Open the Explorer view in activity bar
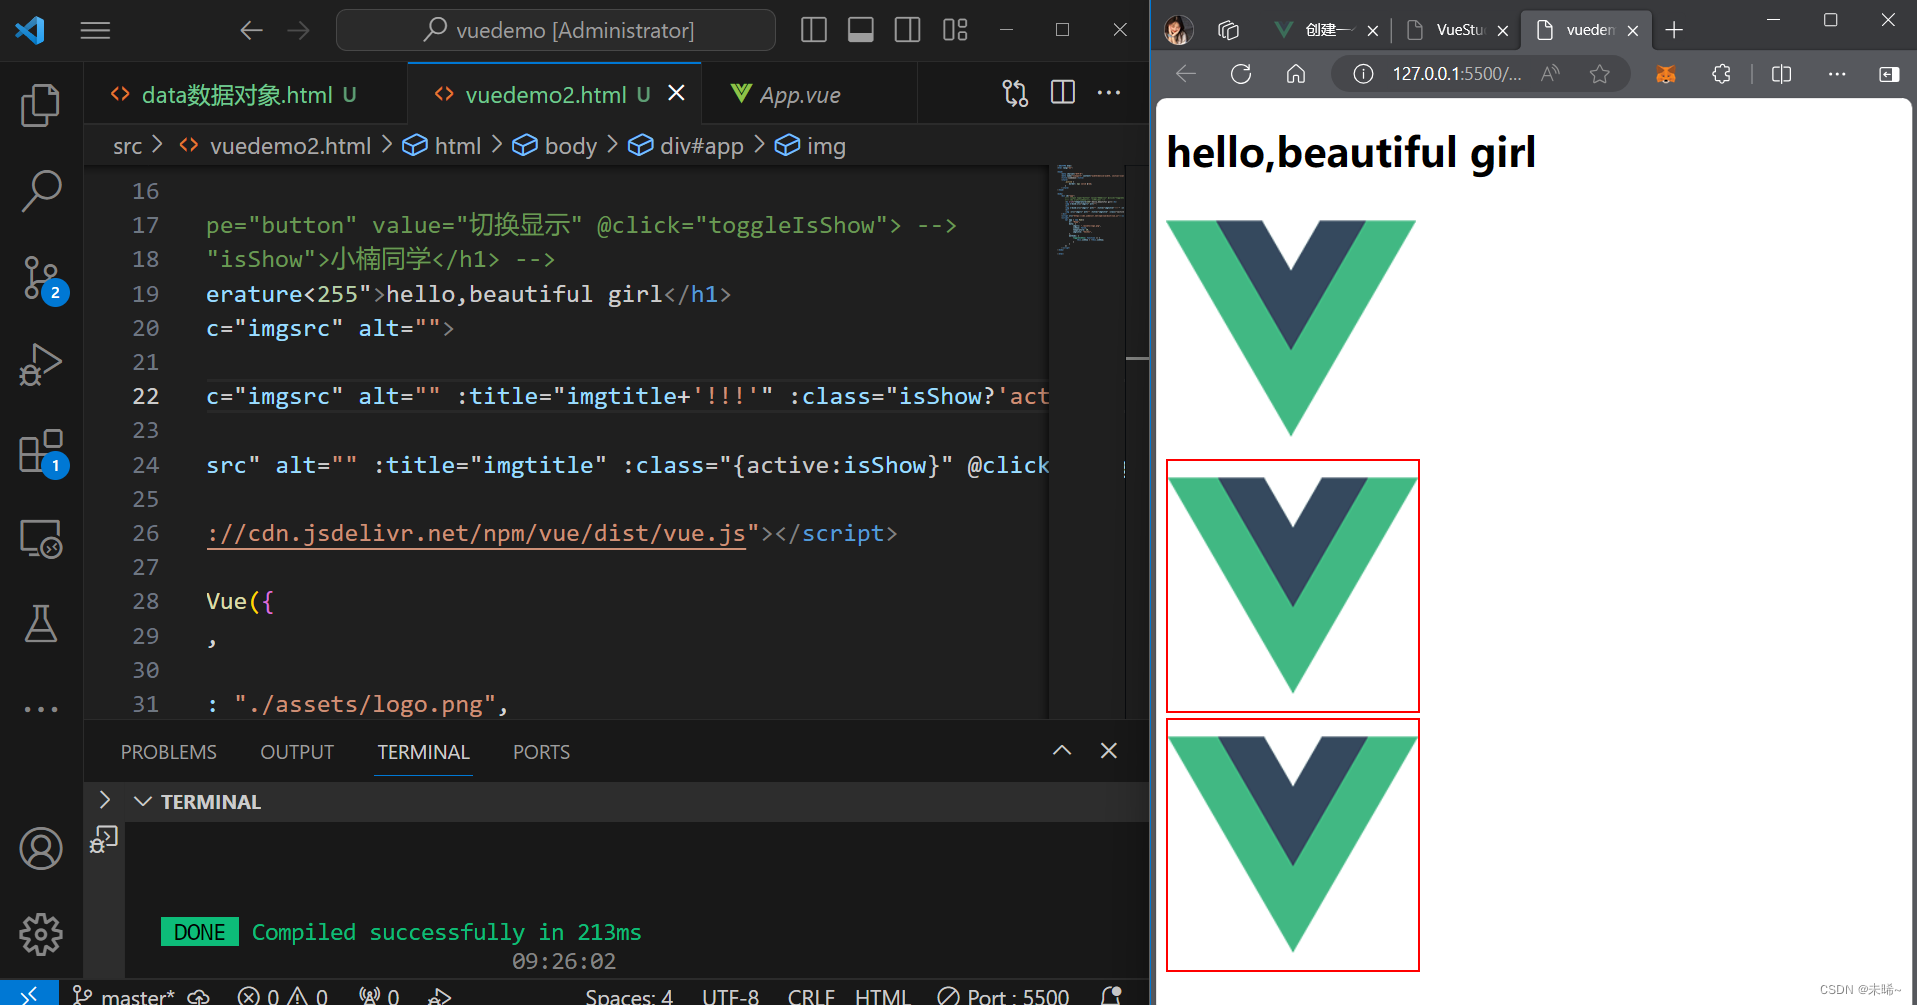This screenshot has height=1005, width=1917. [x=41, y=105]
